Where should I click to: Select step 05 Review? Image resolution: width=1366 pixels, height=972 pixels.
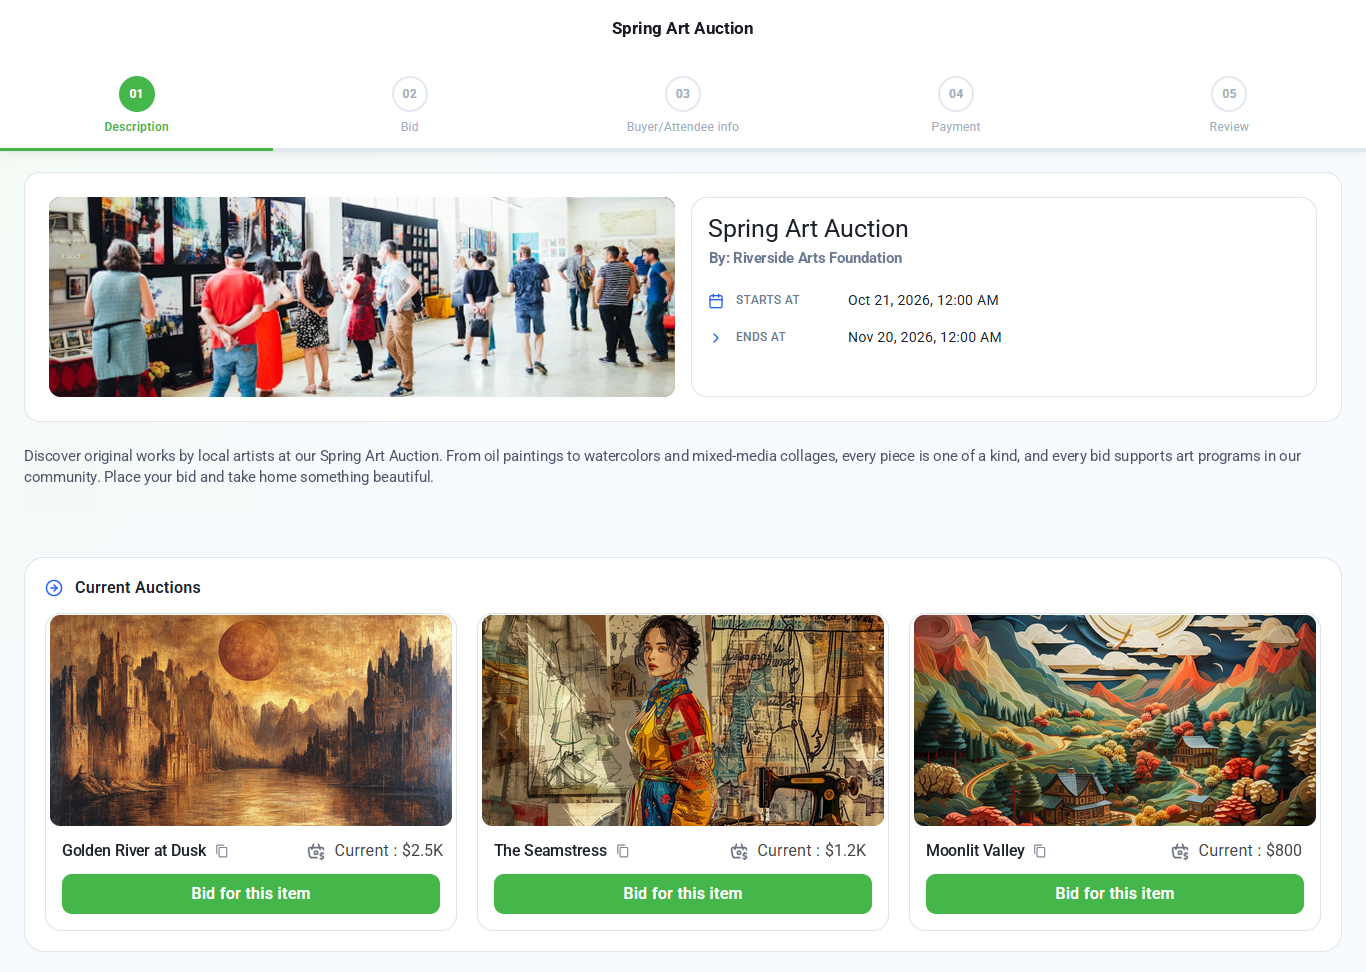tap(1229, 105)
